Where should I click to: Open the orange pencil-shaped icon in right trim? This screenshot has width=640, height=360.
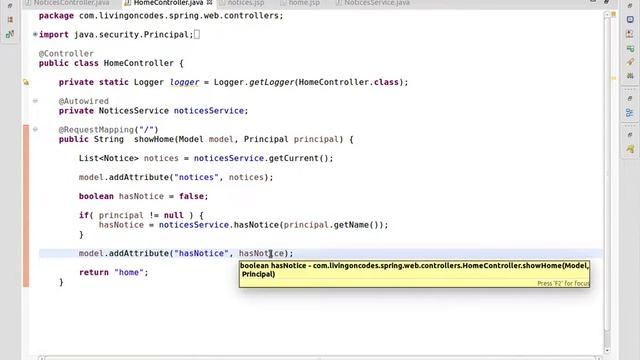click(630, 62)
